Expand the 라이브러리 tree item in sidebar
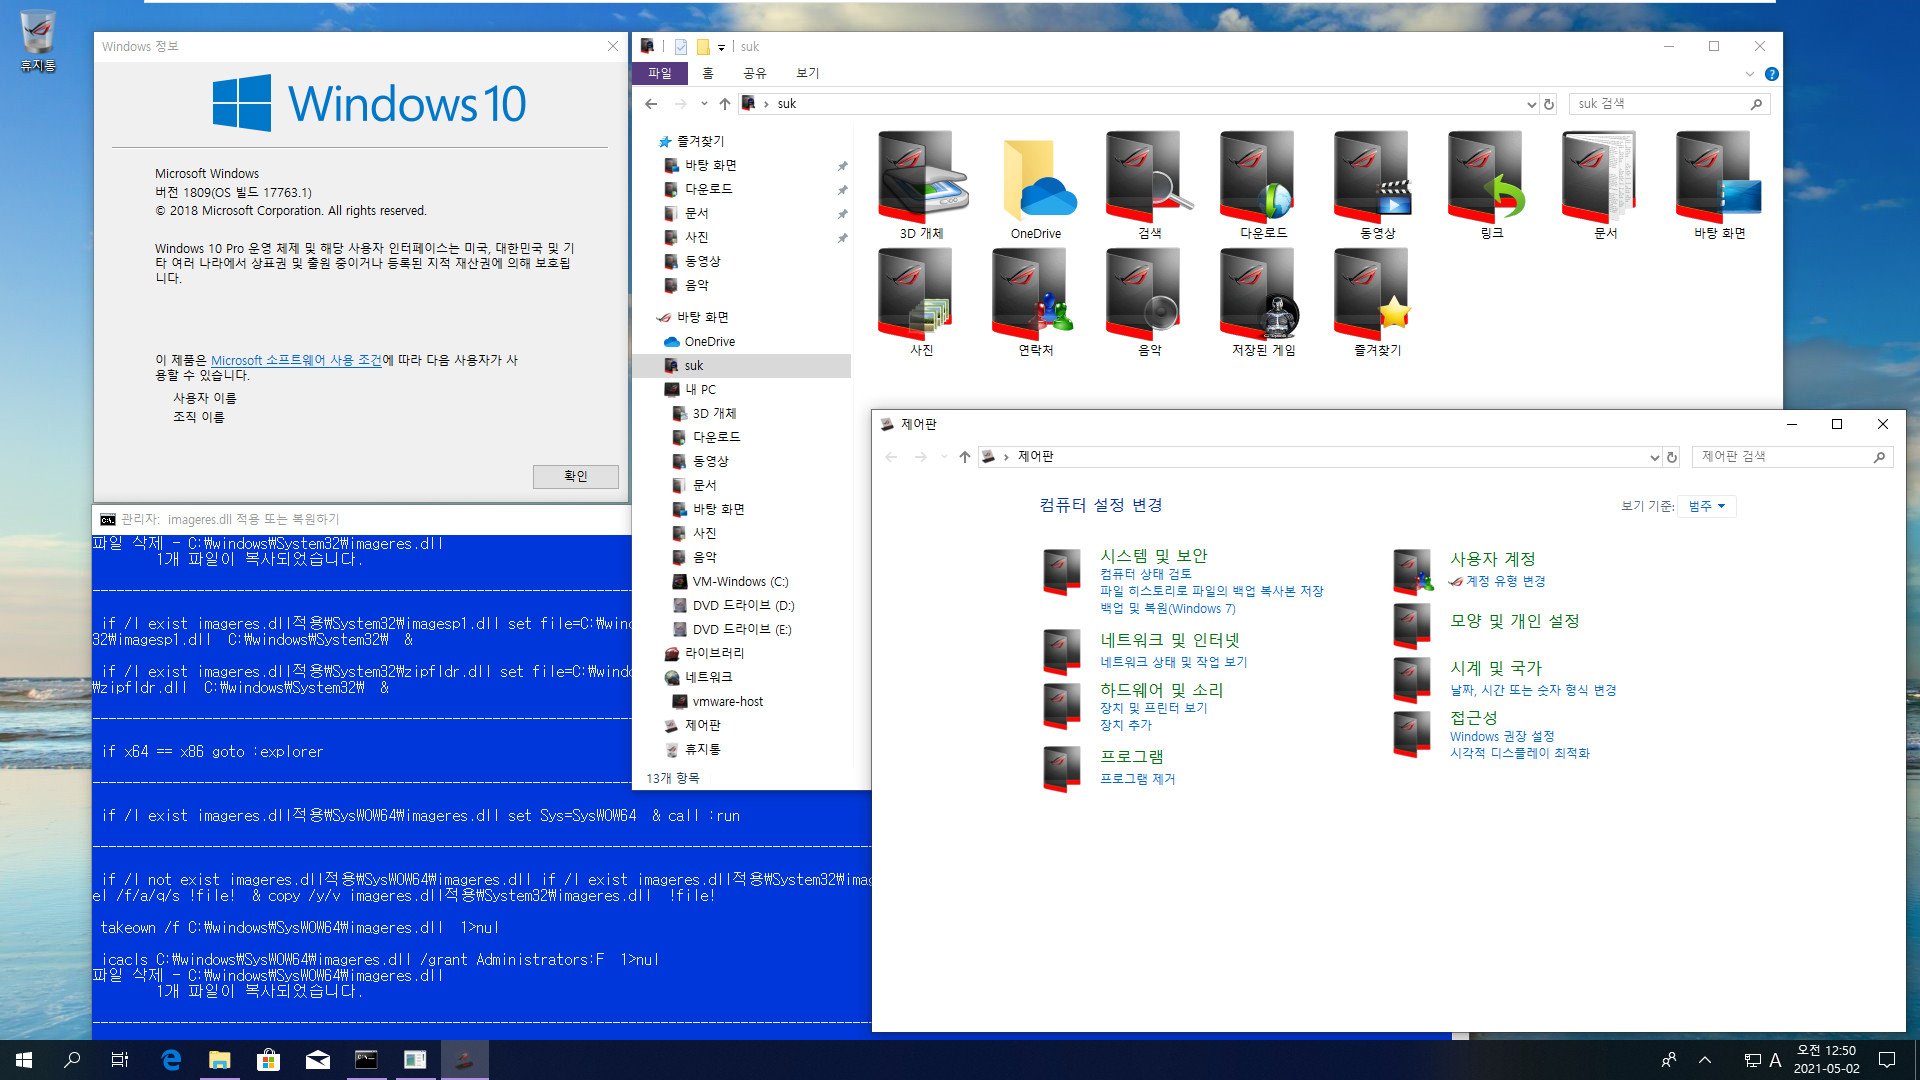 (x=655, y=653)
